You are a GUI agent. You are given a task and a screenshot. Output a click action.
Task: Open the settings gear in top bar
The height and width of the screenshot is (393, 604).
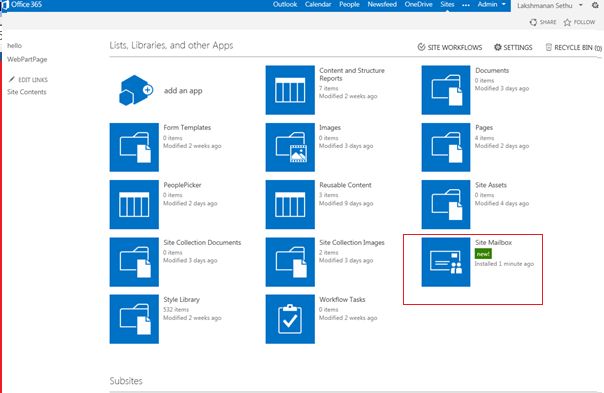(x=595, y=5)
